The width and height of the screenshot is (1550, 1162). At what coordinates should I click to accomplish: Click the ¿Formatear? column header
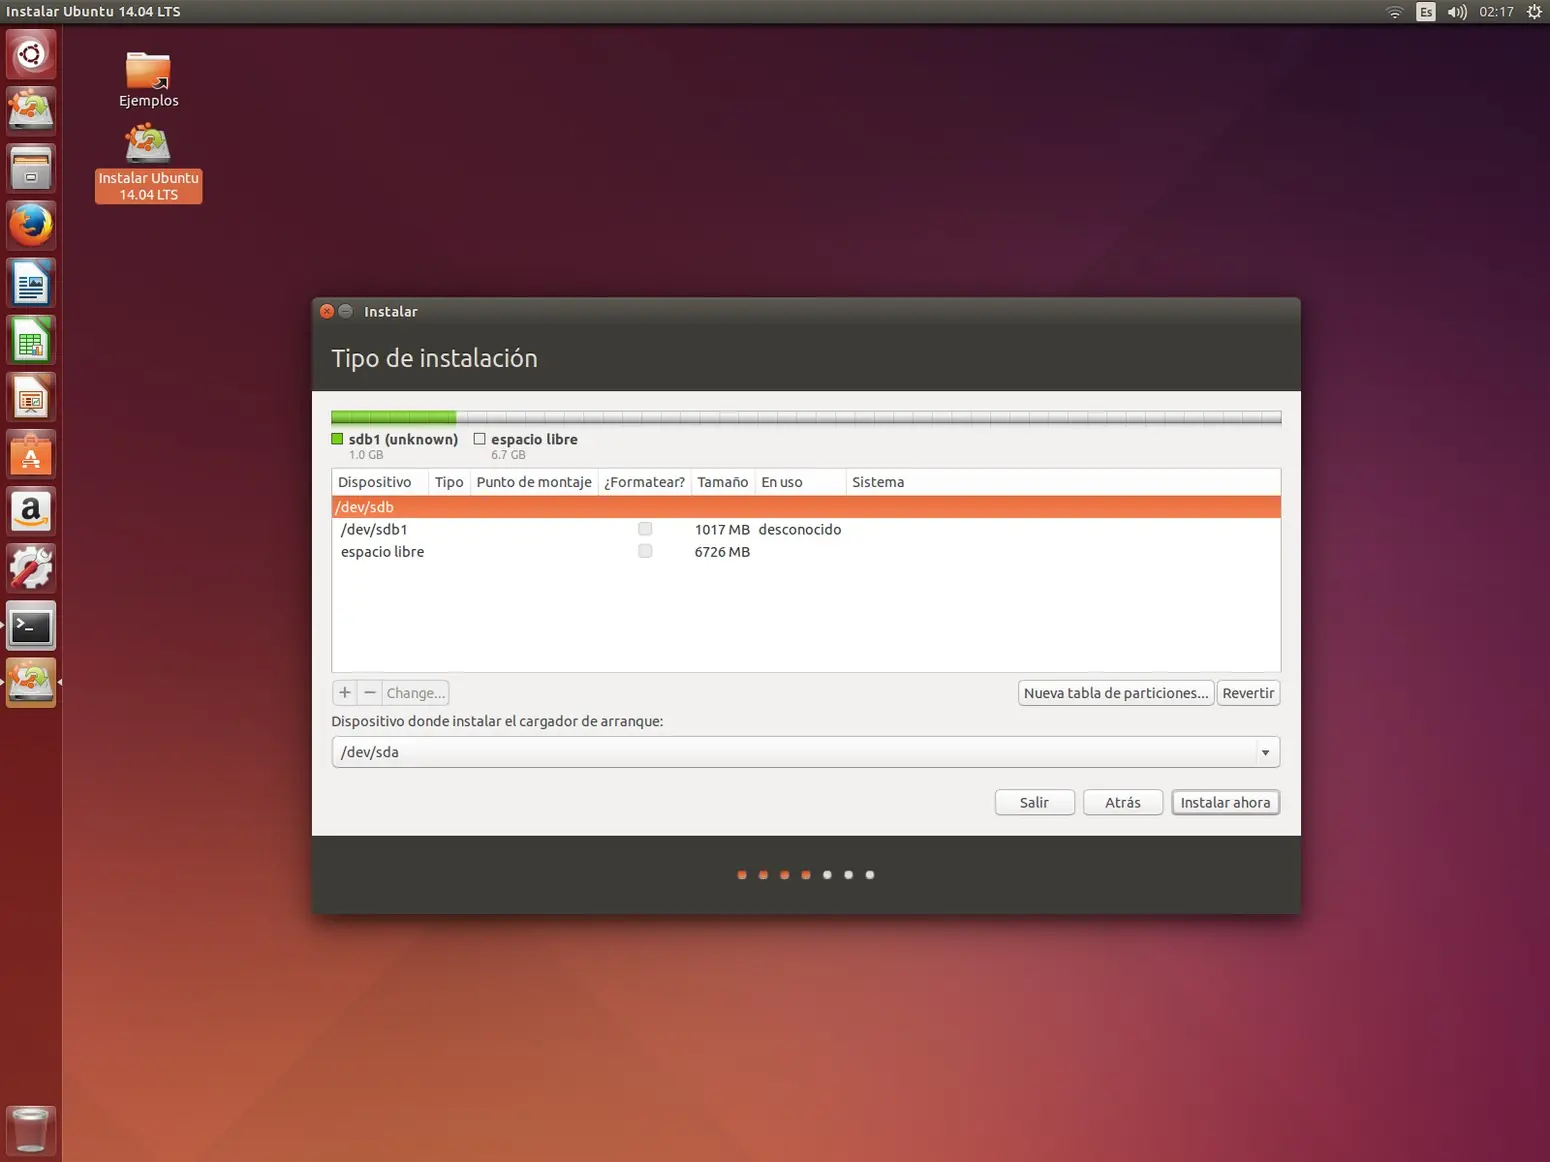645,482
